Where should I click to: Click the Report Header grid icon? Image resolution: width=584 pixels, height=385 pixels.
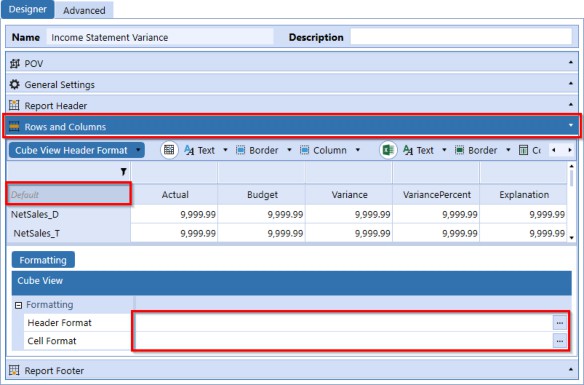(14, 105)
